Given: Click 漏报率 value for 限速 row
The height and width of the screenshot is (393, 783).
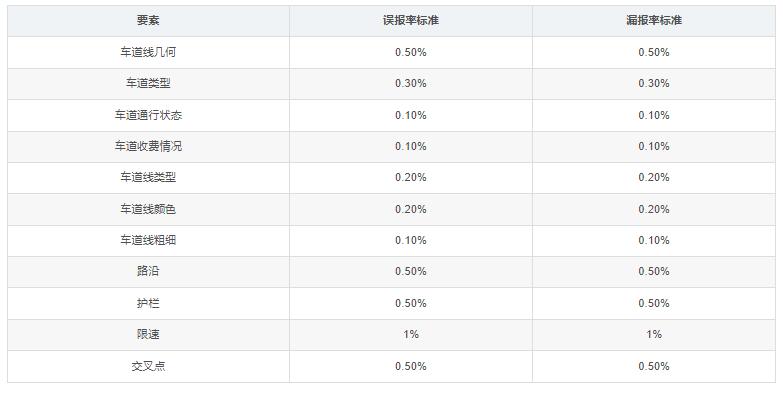Looking at the screenshot, I should [654, 334].
